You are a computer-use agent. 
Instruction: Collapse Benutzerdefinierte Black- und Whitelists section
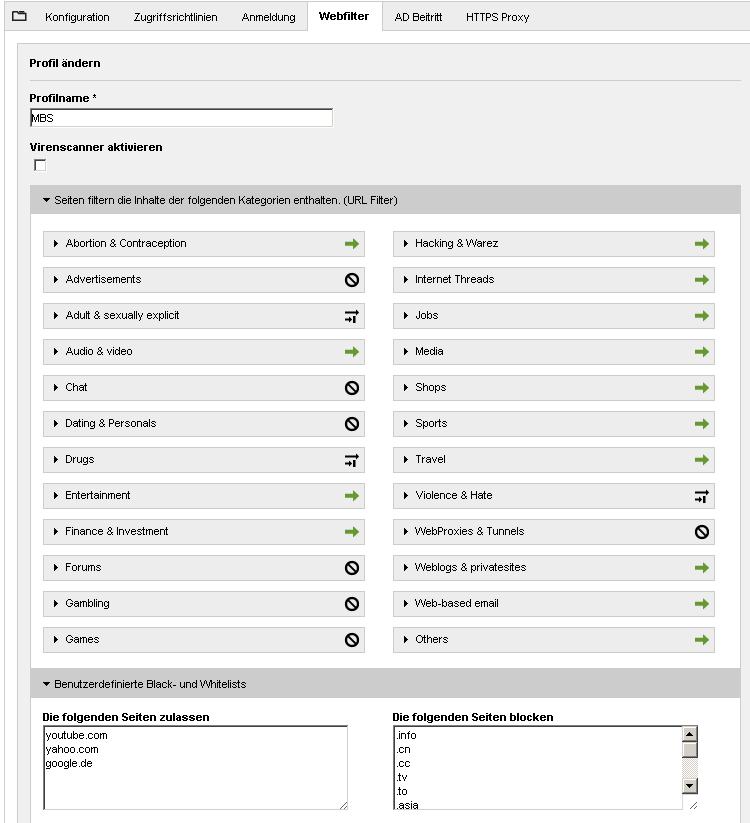click(46, 684)
